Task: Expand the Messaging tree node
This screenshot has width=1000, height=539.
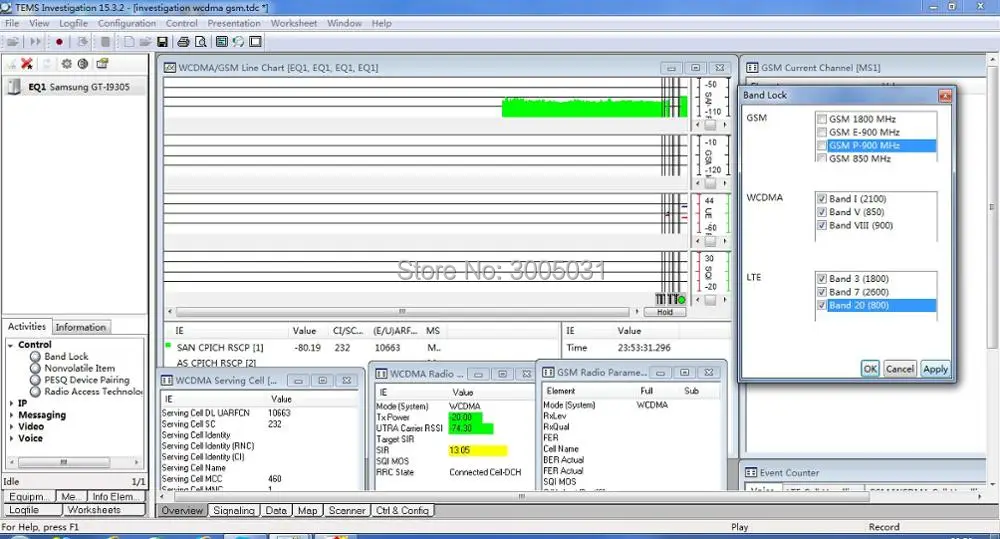Action: (11, 415)
